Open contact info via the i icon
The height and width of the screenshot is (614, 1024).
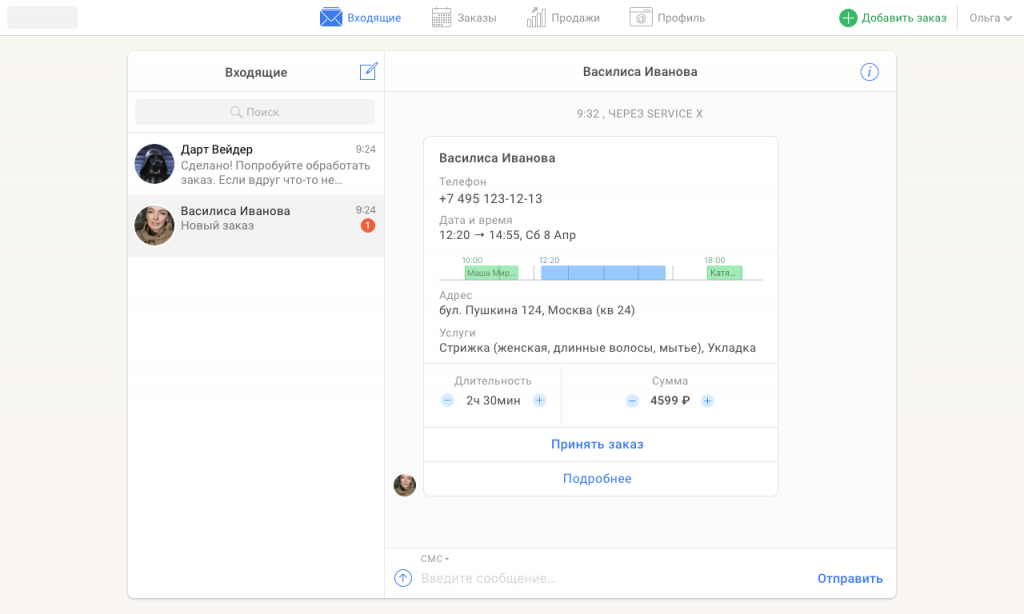pyautogui.click(x=869, y=72)
